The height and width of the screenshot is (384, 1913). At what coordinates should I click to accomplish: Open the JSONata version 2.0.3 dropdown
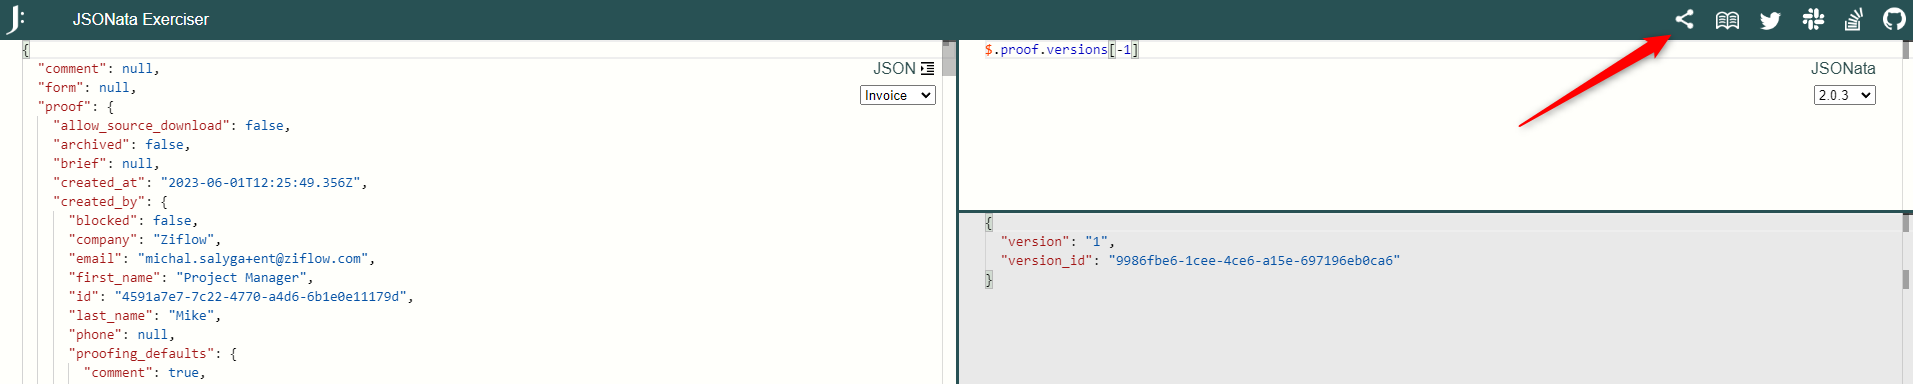click(x=1844, y=95)
